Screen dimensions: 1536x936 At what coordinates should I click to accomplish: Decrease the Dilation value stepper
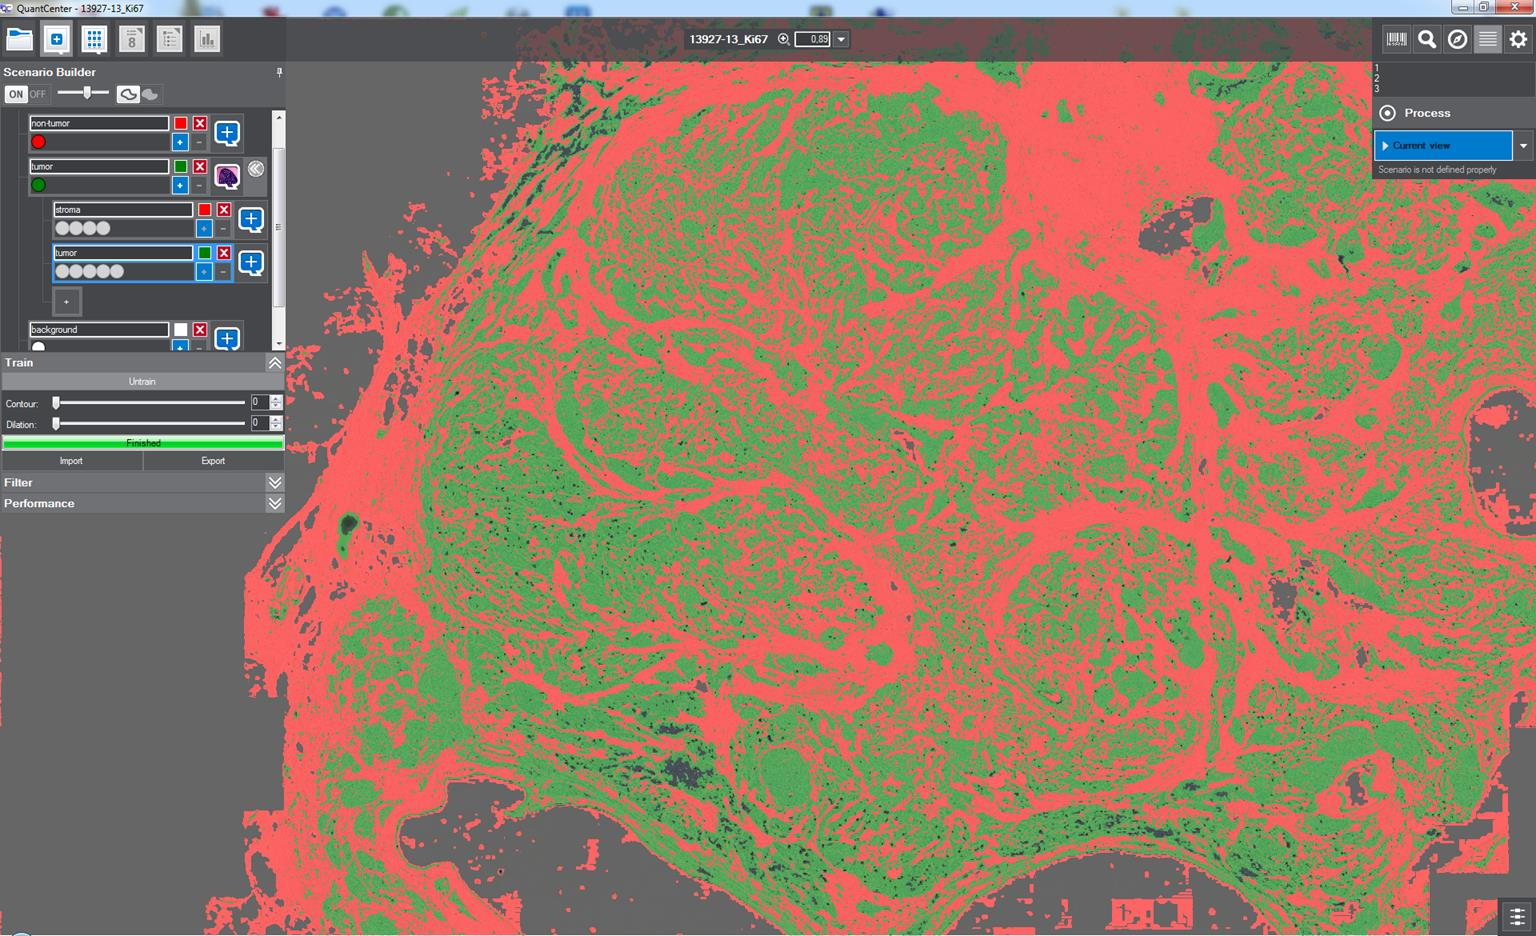pos(276,427)
